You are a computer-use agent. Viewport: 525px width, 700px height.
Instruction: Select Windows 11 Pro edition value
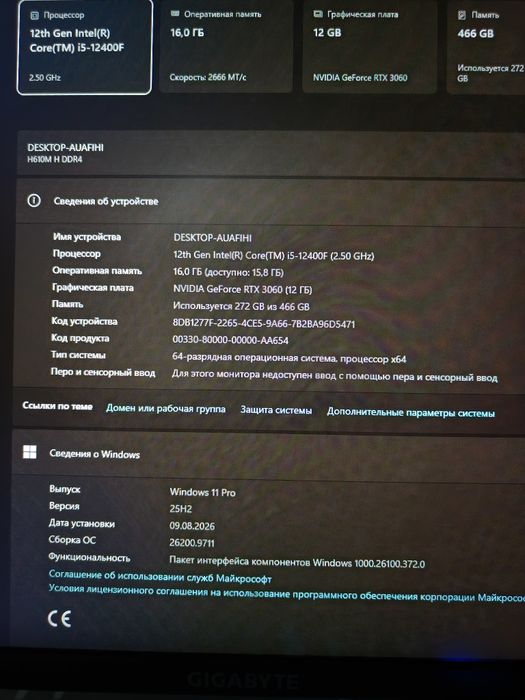click(x=203, y=492)
